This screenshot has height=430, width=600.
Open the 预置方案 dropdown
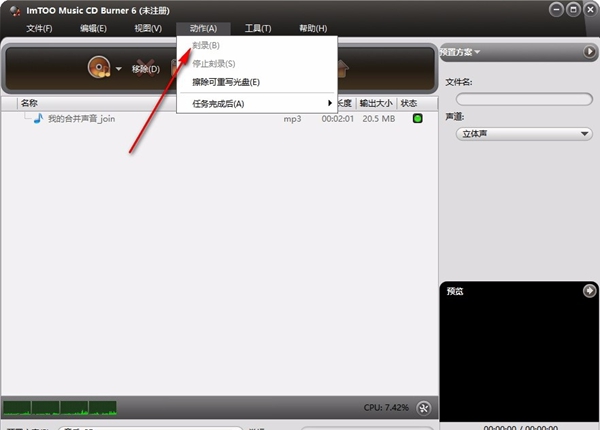click(460, 52)
